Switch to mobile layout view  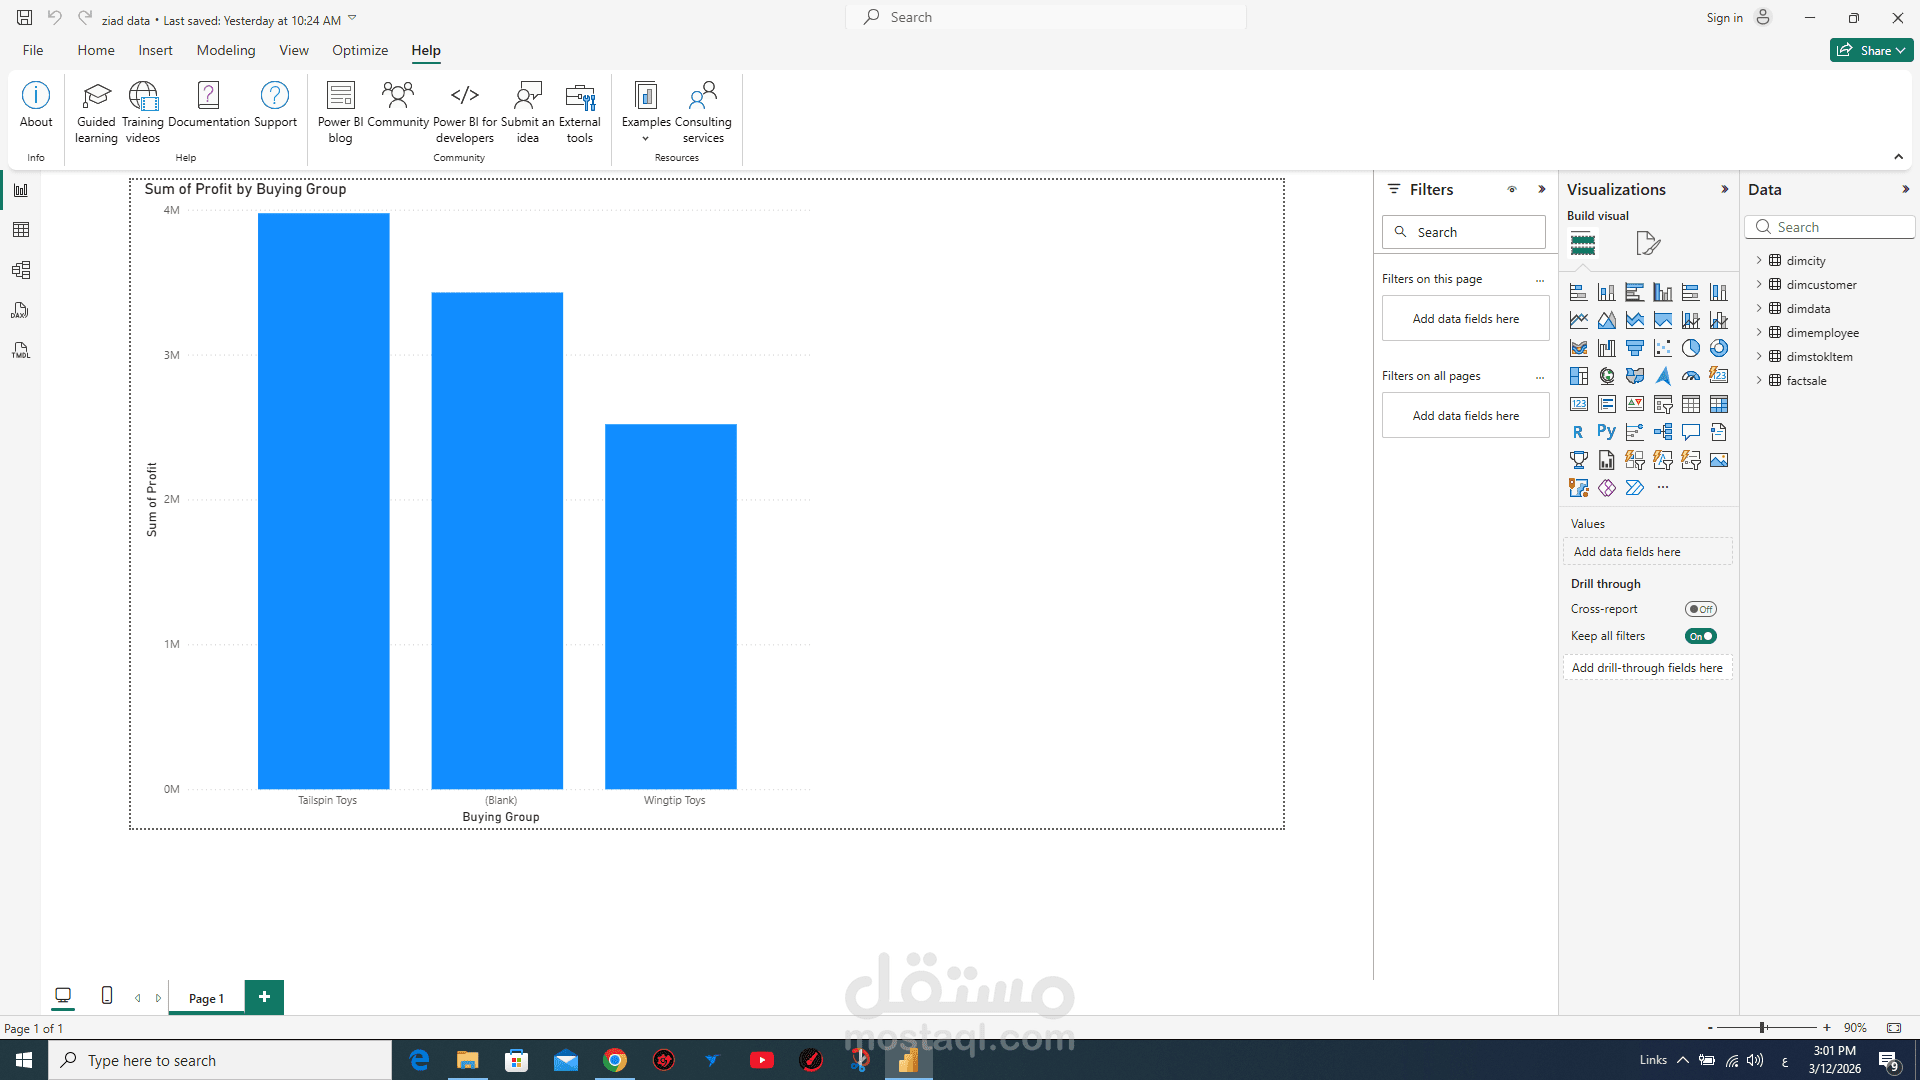[x=107, y=996]
